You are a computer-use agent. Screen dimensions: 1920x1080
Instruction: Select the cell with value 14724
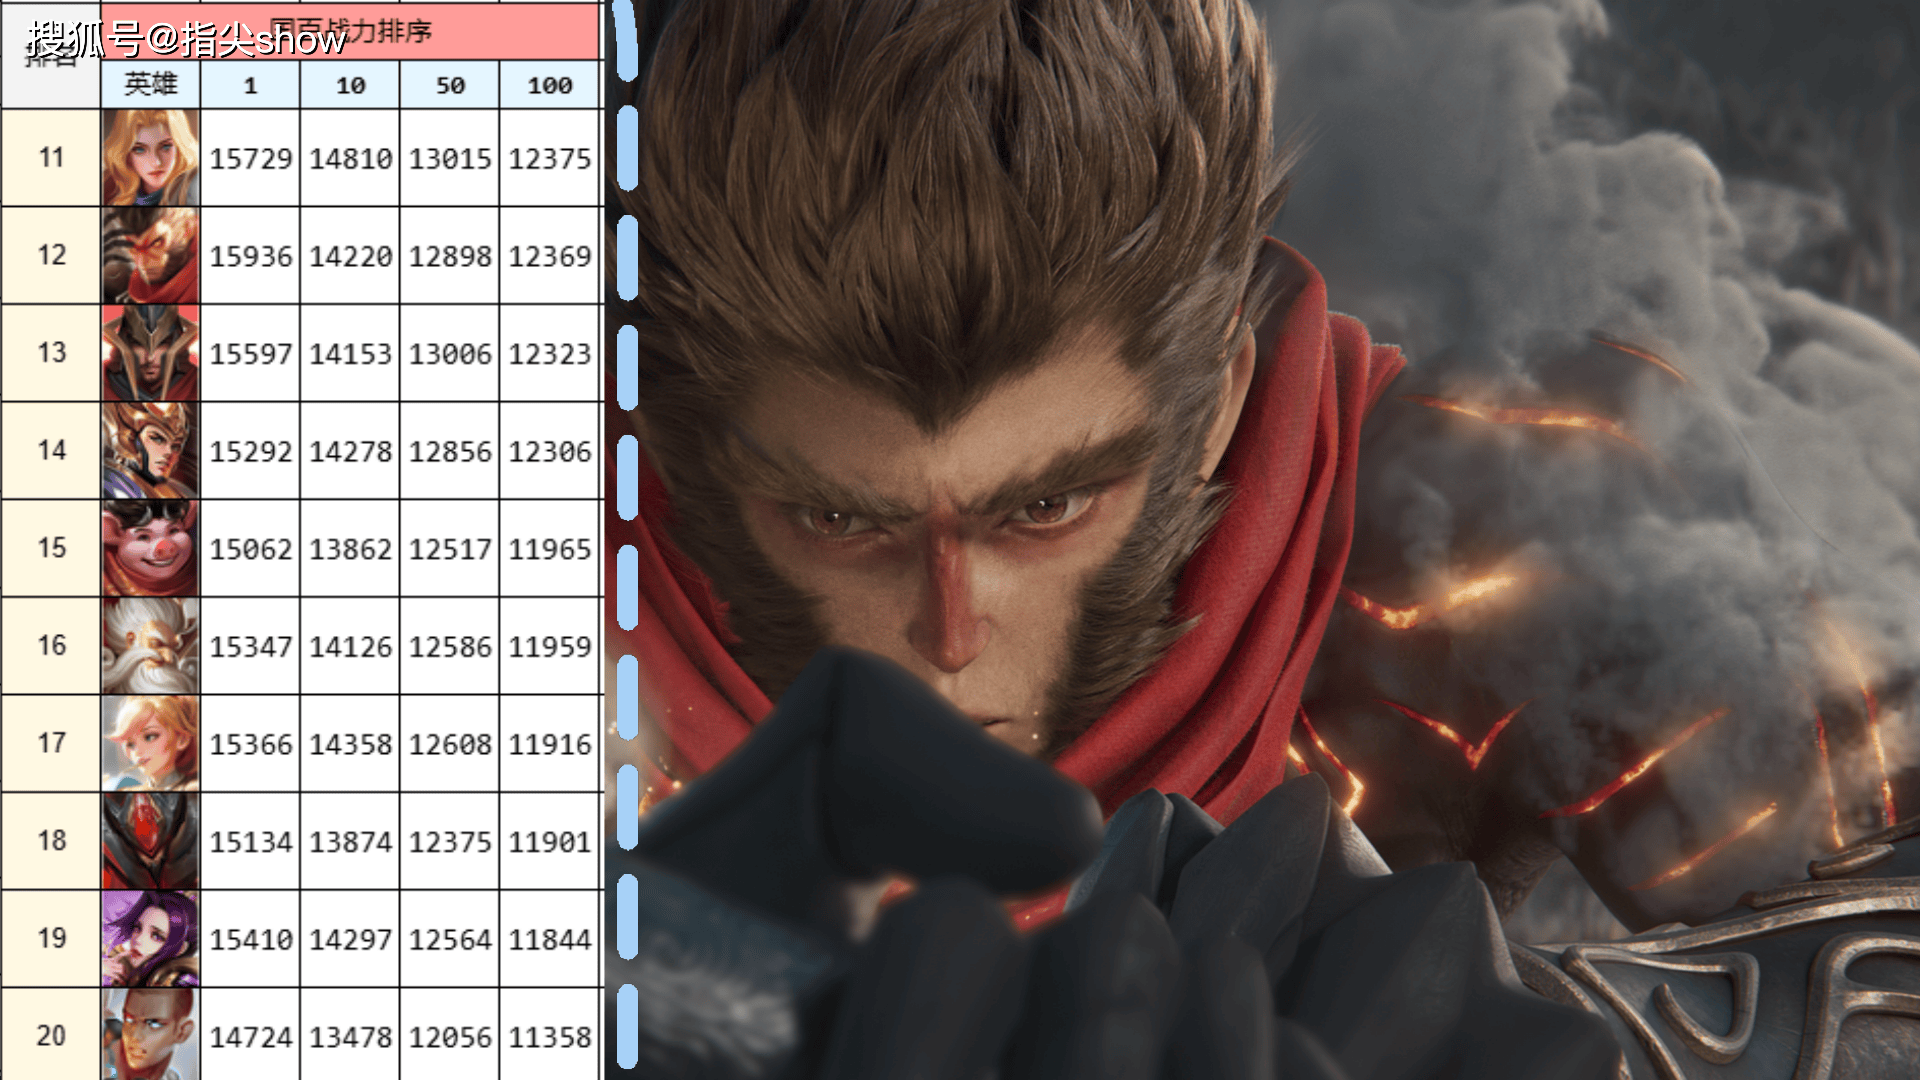(x=250, y=1035)
